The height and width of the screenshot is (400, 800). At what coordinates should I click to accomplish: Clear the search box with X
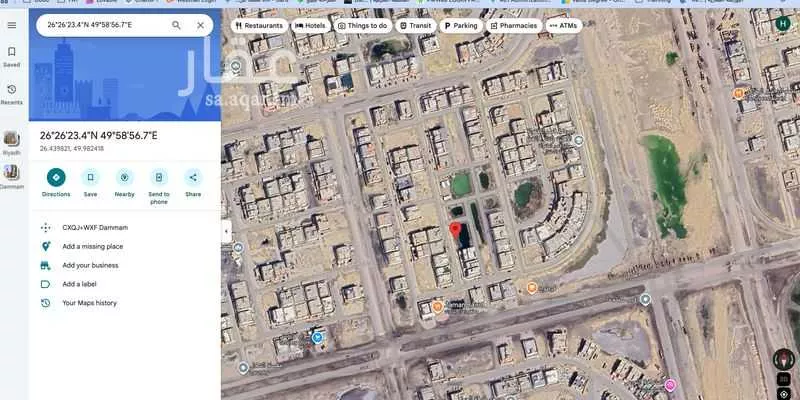tap(200, 25)
